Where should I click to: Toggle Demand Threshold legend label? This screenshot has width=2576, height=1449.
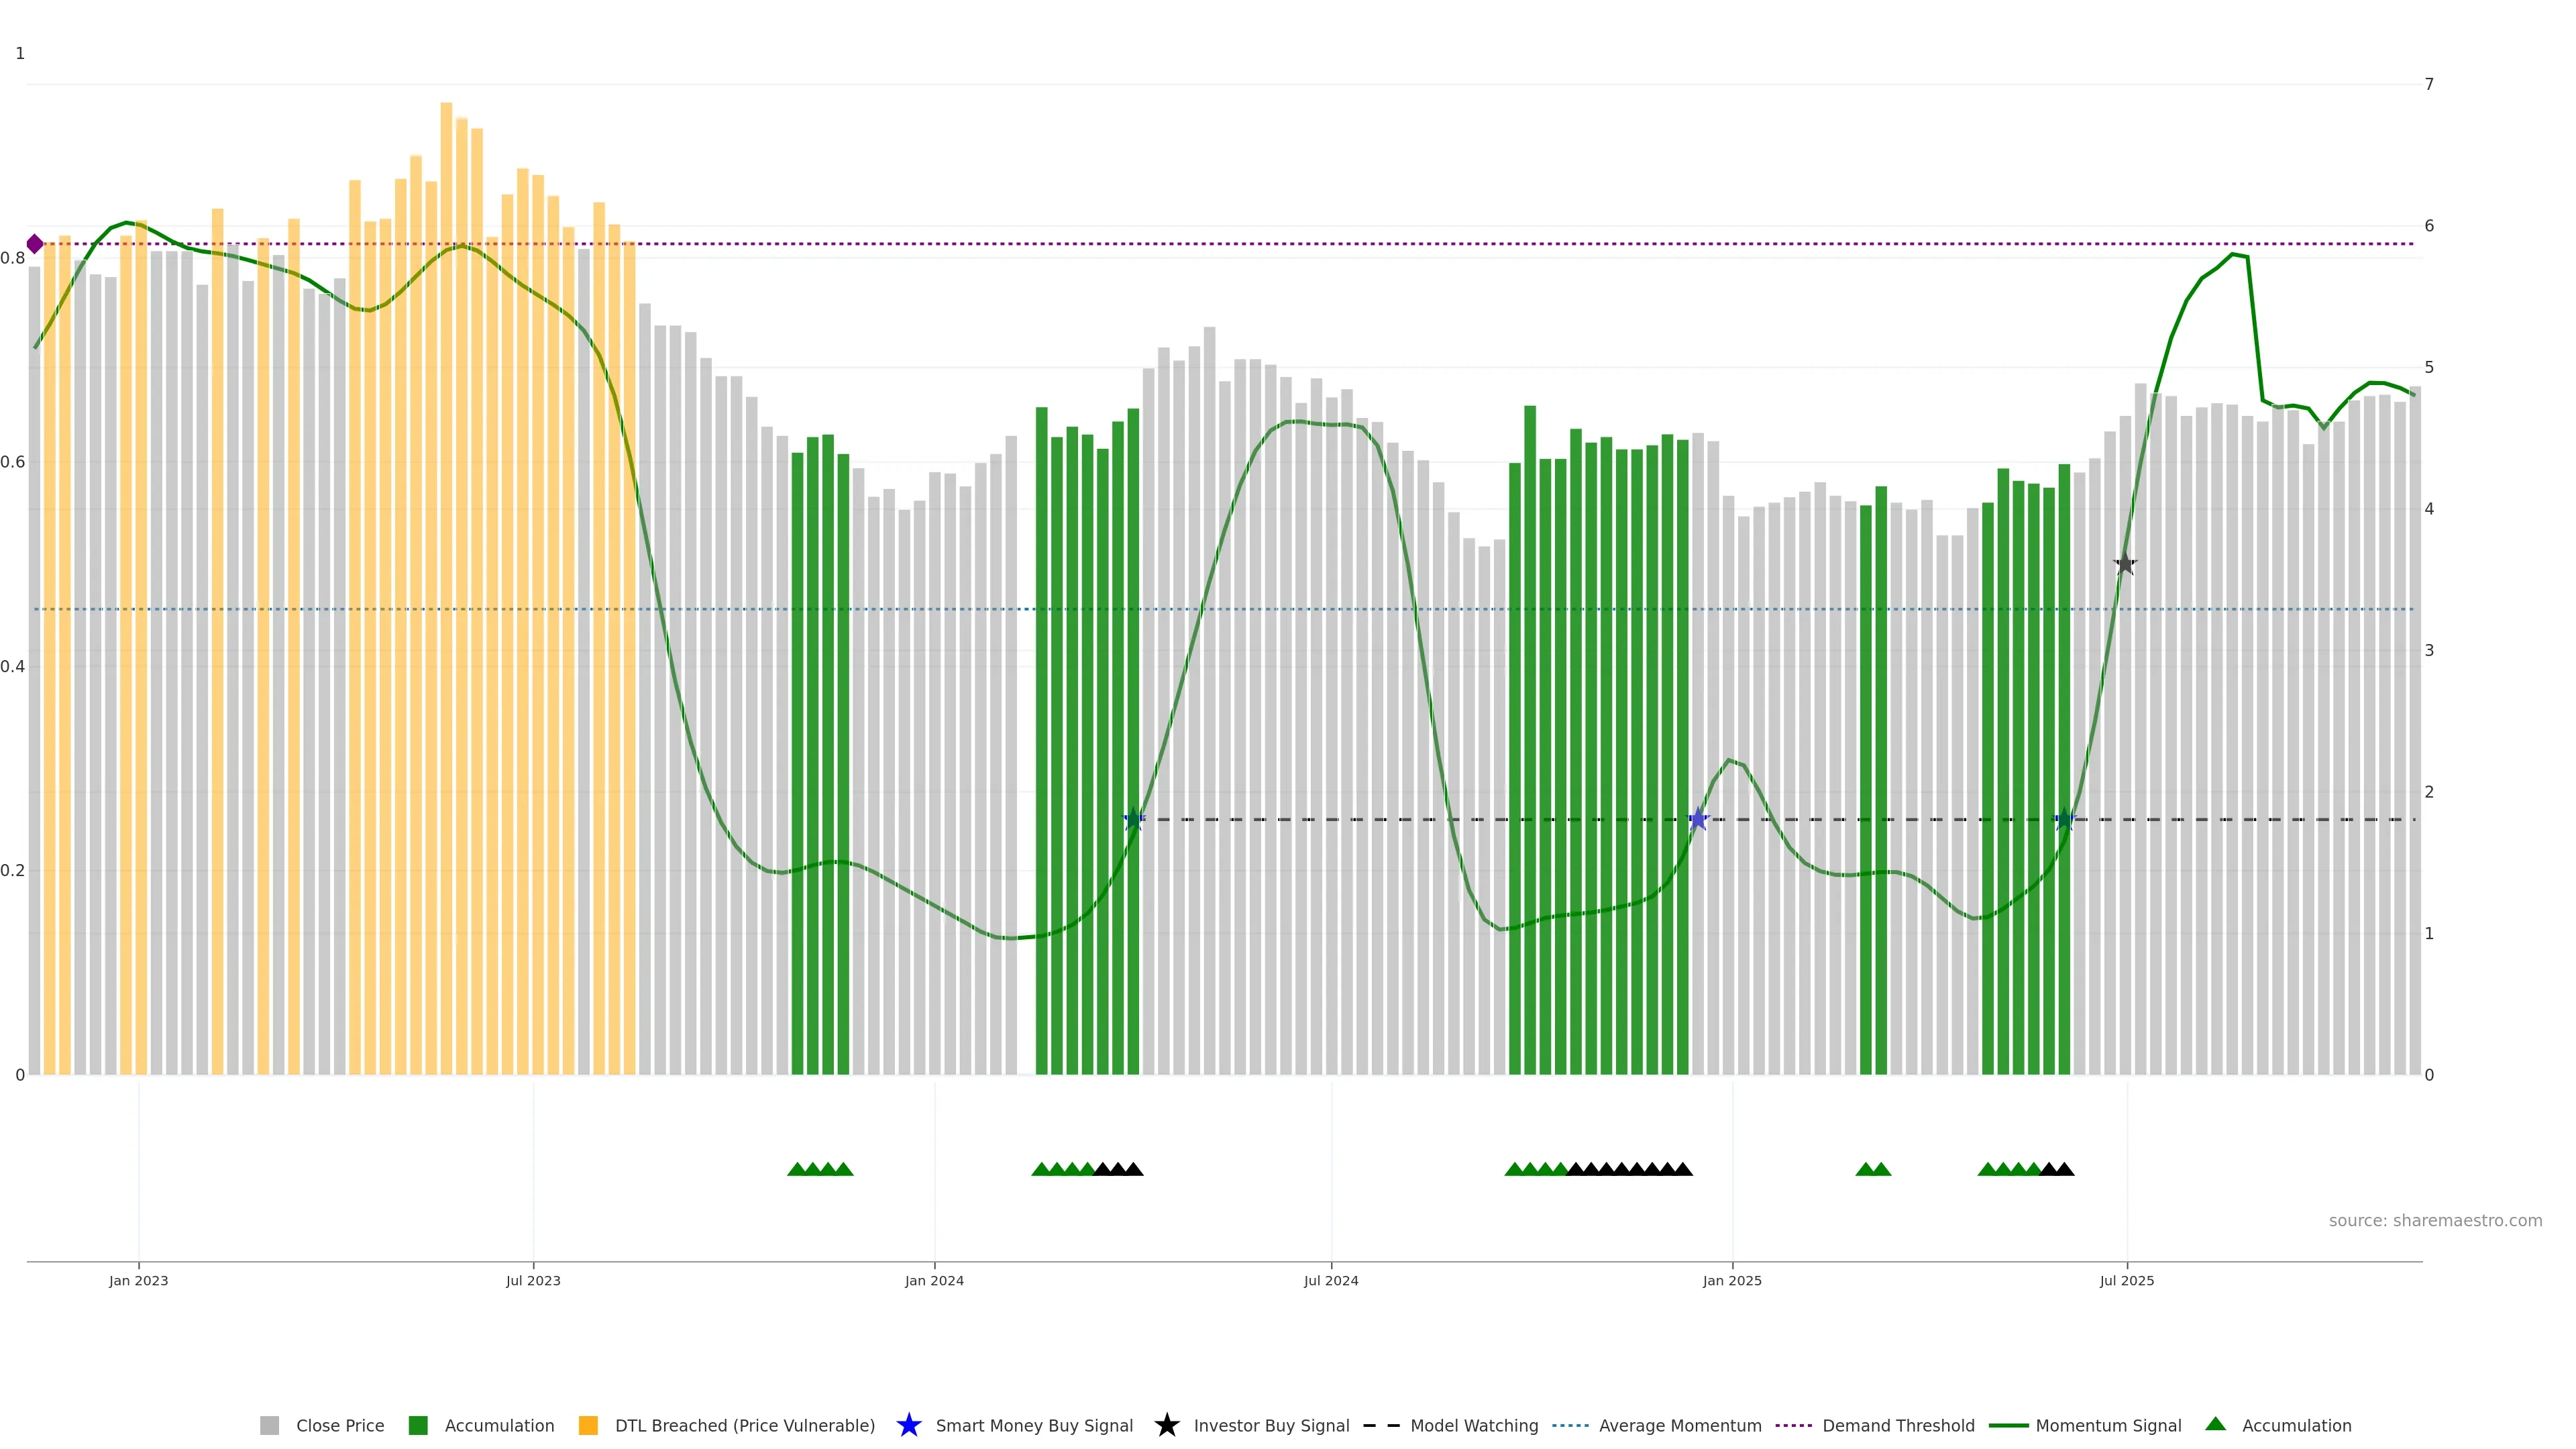1897,1425
